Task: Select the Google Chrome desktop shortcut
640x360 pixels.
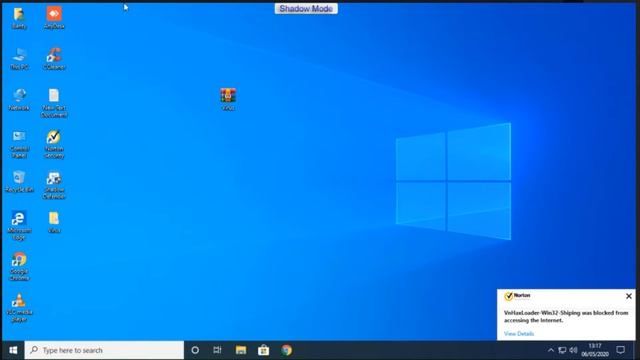Action: 19,266
